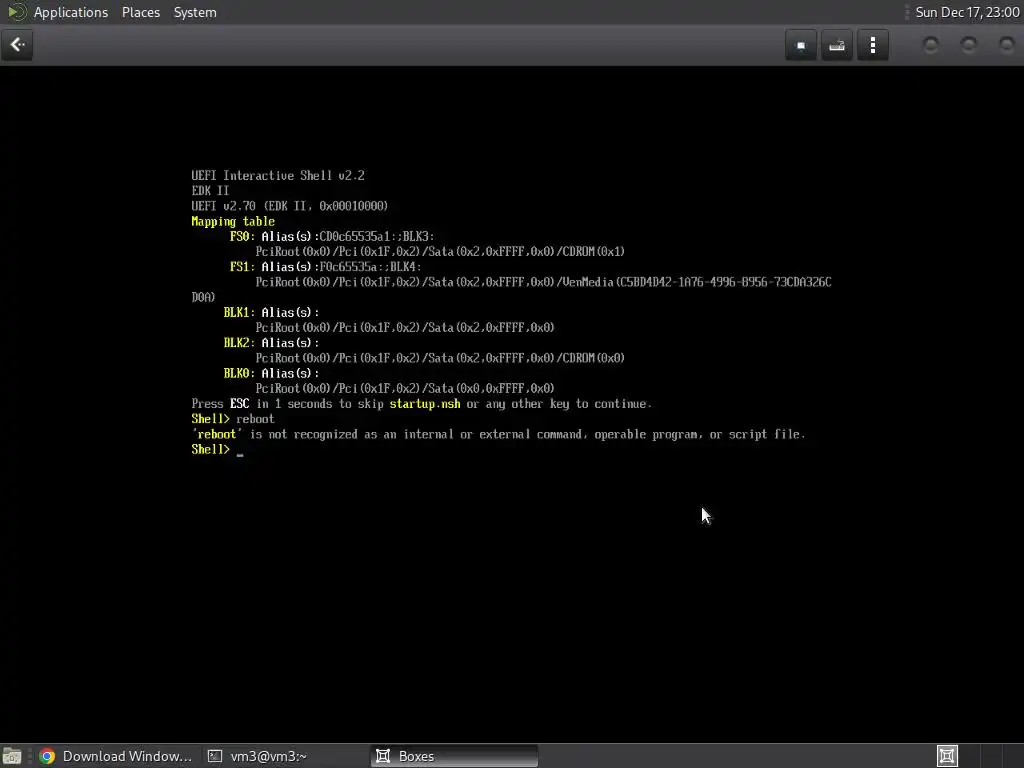Click the Shell> prompt cursor line
Viewport: 1024px width, 768px height.
pos(217,449)
